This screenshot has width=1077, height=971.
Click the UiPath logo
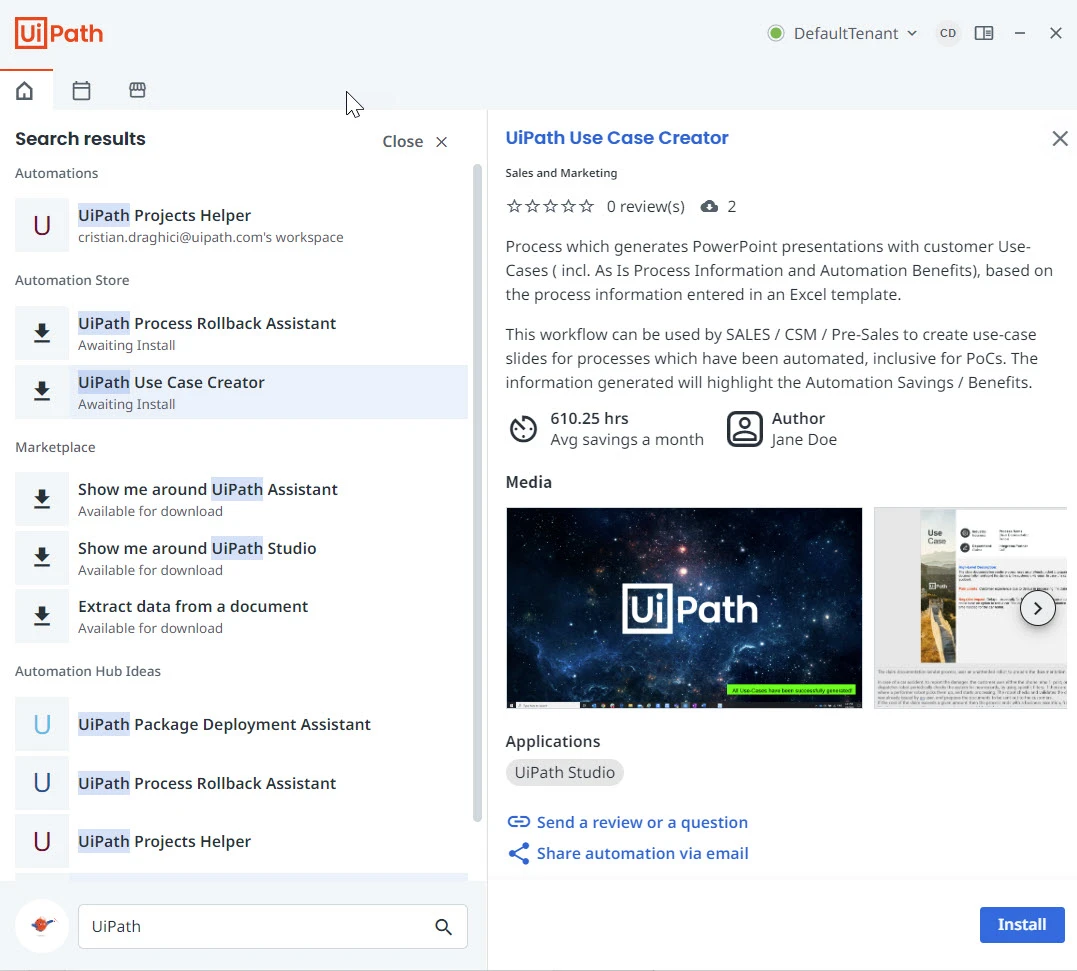(x=59, y=33)
